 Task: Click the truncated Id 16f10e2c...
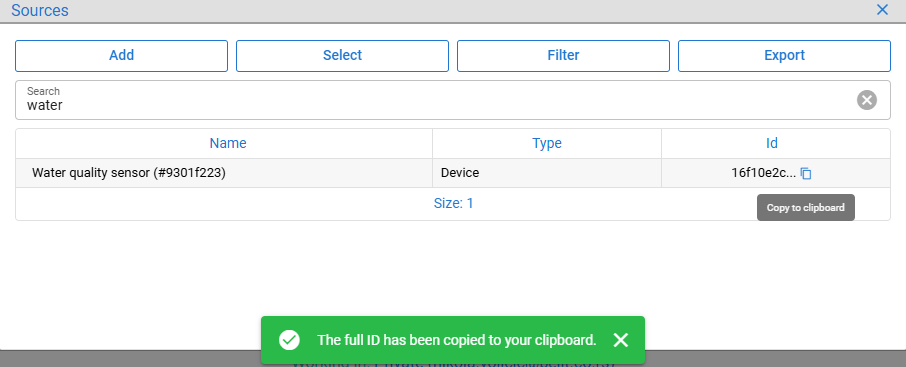pos(764,173)
